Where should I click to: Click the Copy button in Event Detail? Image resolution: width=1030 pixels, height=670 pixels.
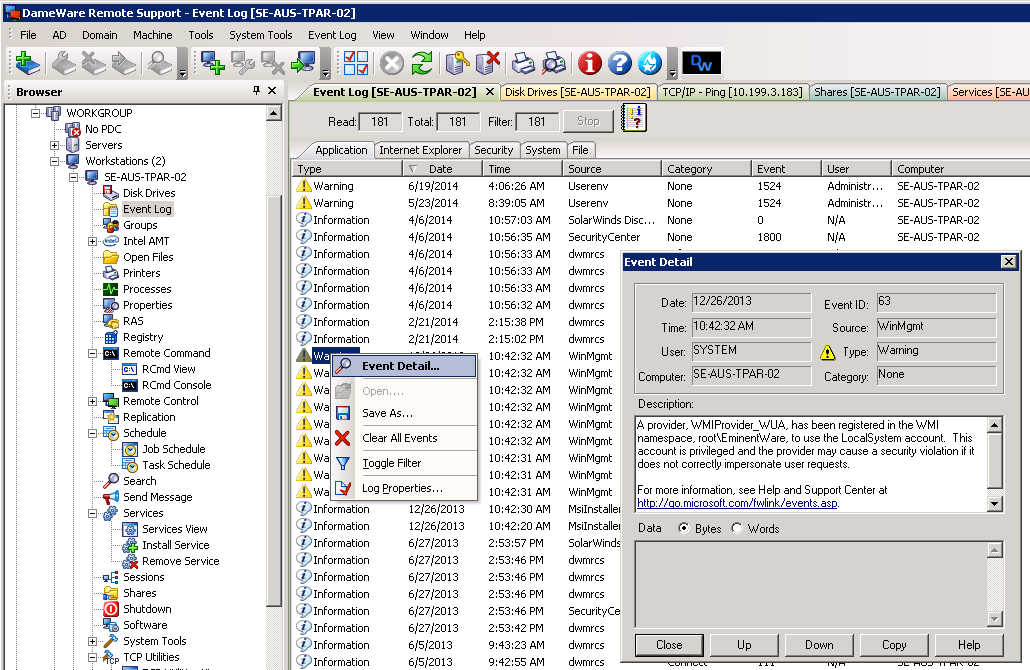point(894,645)
